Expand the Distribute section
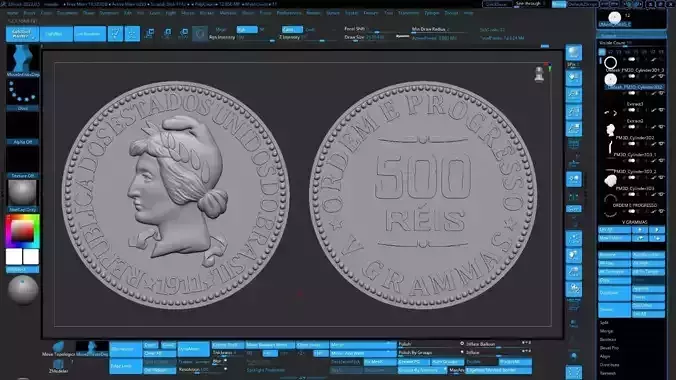Image resolution: width=676 pixels, height=380 pixels. (x=609, y=365)
